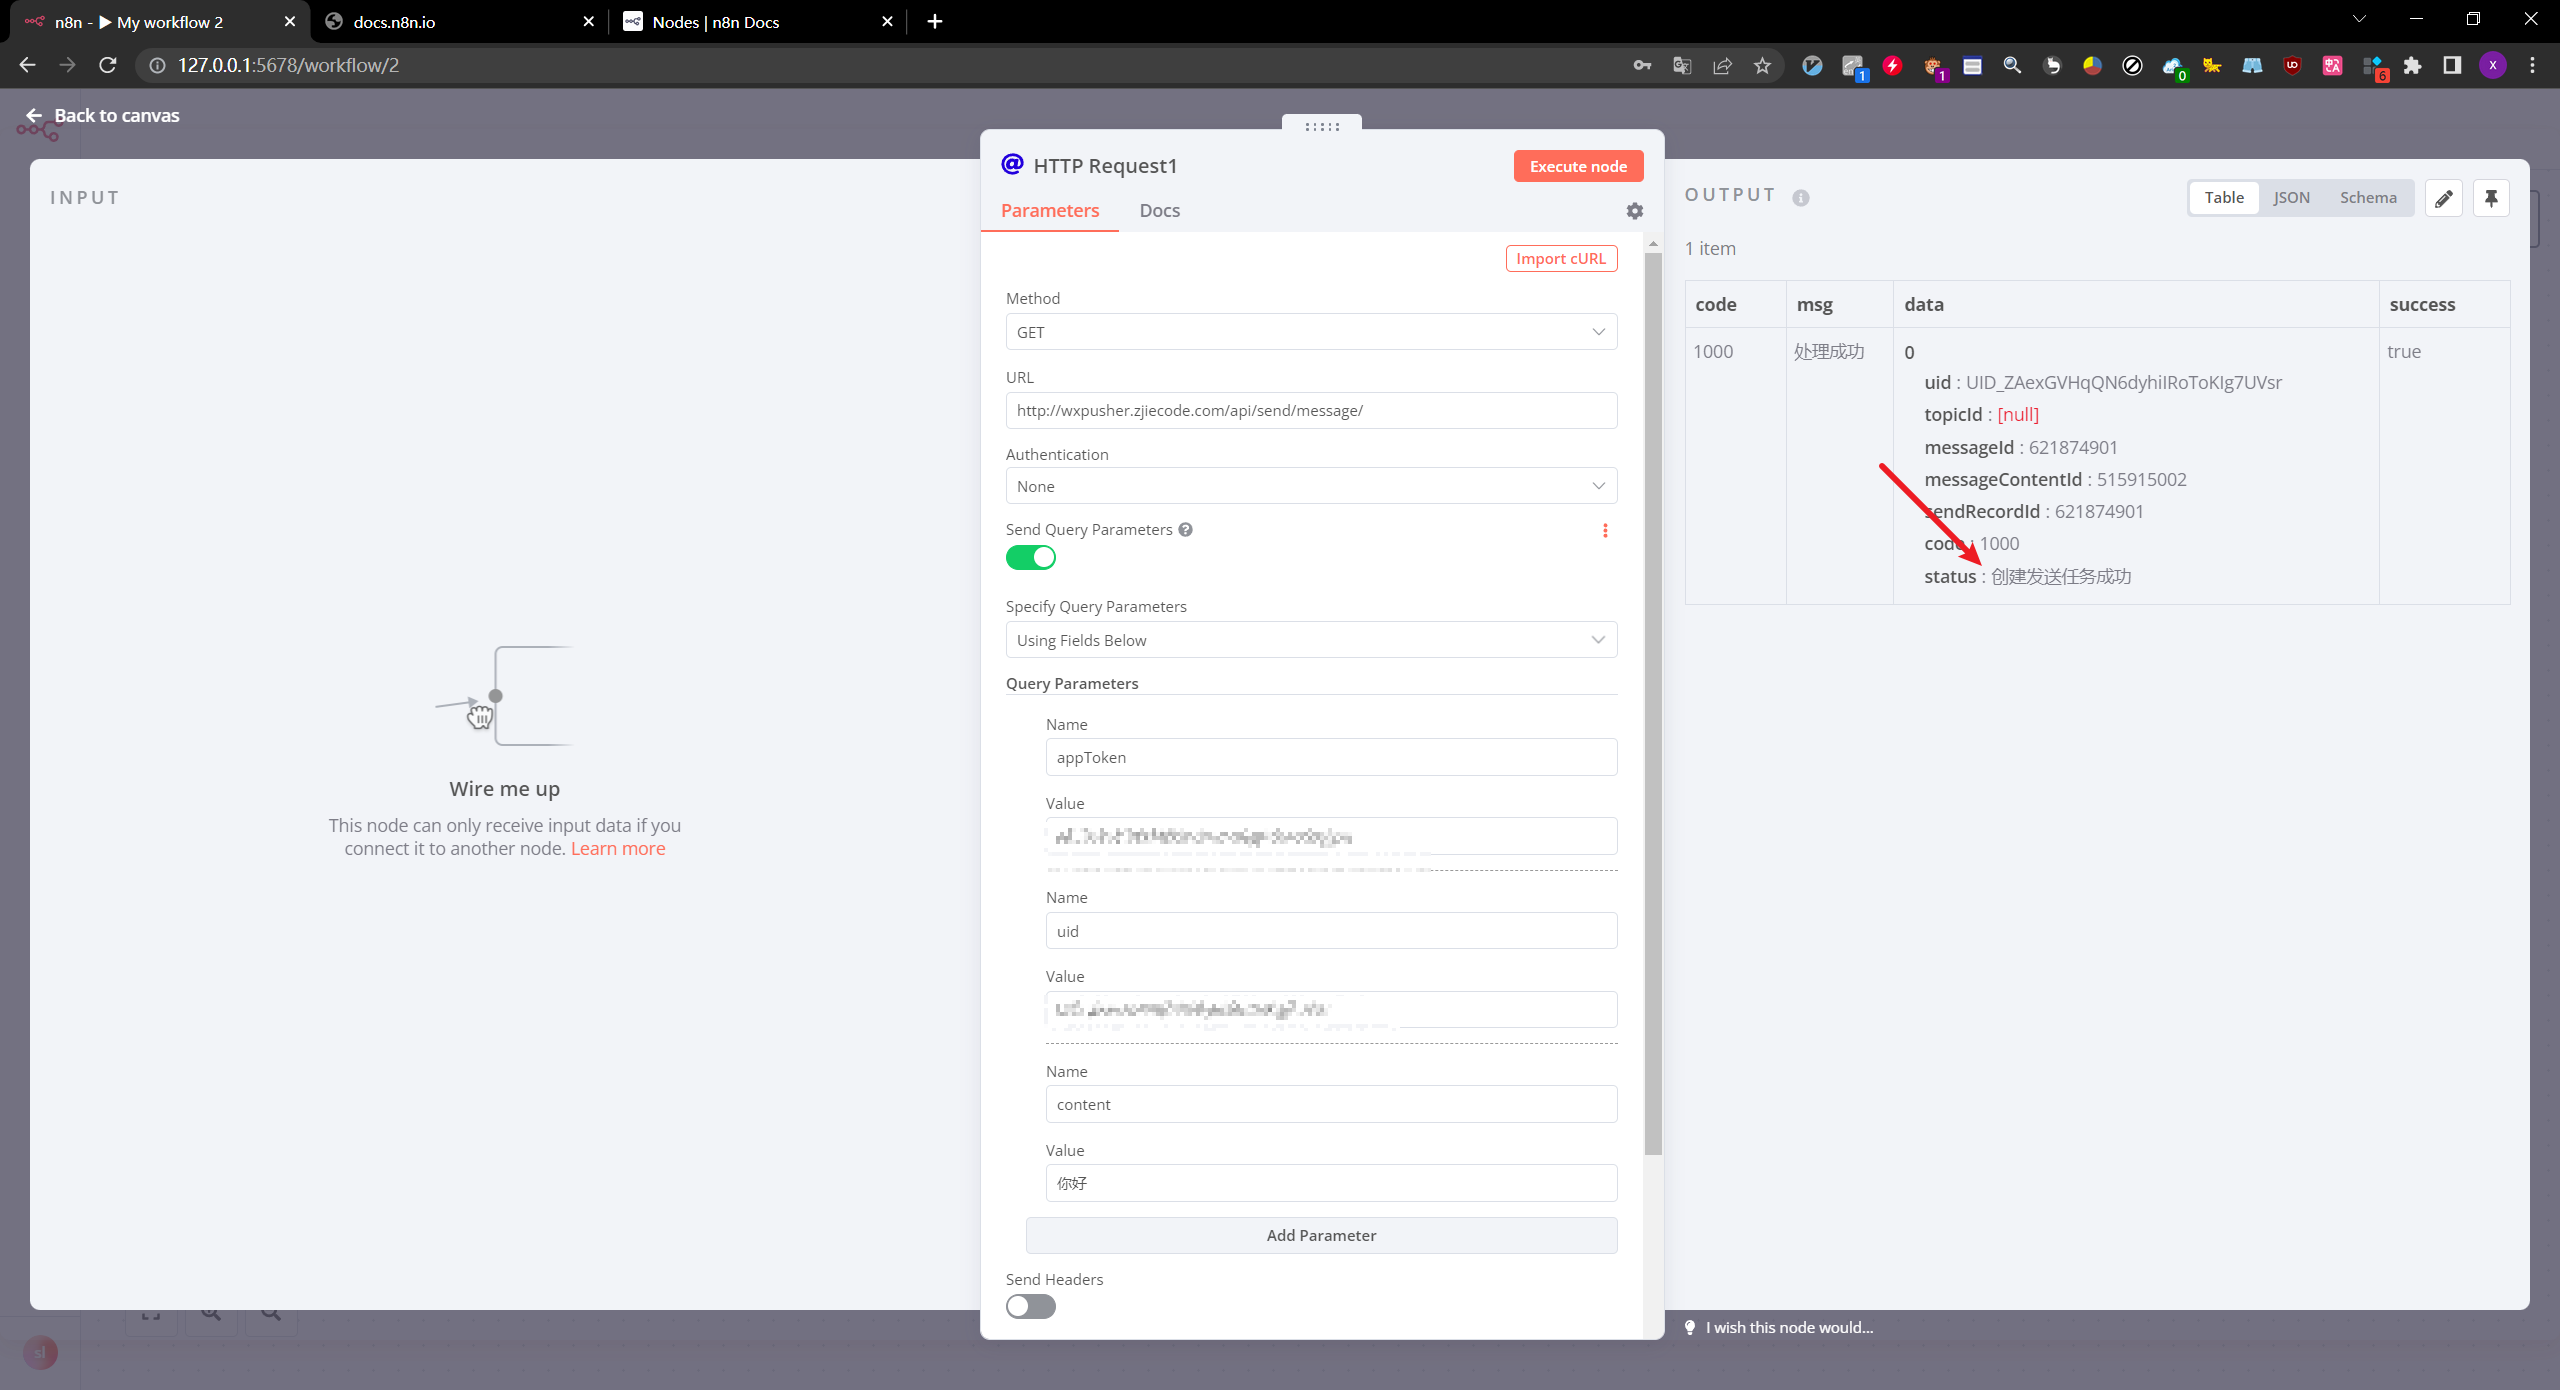Open node settings gear icon
The height and width of the screenshot is (1390, 2560).
(x=1634, y=211)
